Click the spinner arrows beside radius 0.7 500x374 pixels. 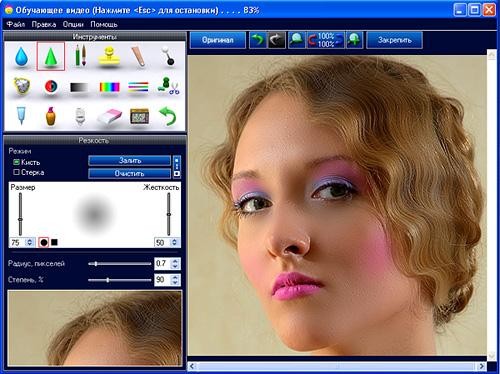pos(176,264)
